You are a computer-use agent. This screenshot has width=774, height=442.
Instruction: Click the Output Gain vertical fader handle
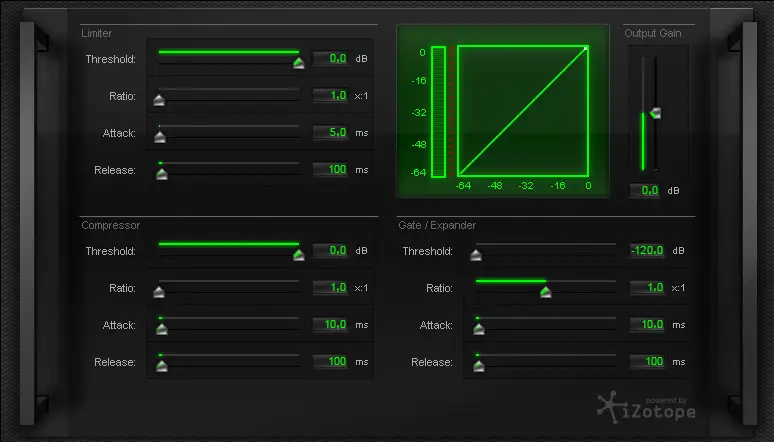(656, 113)
